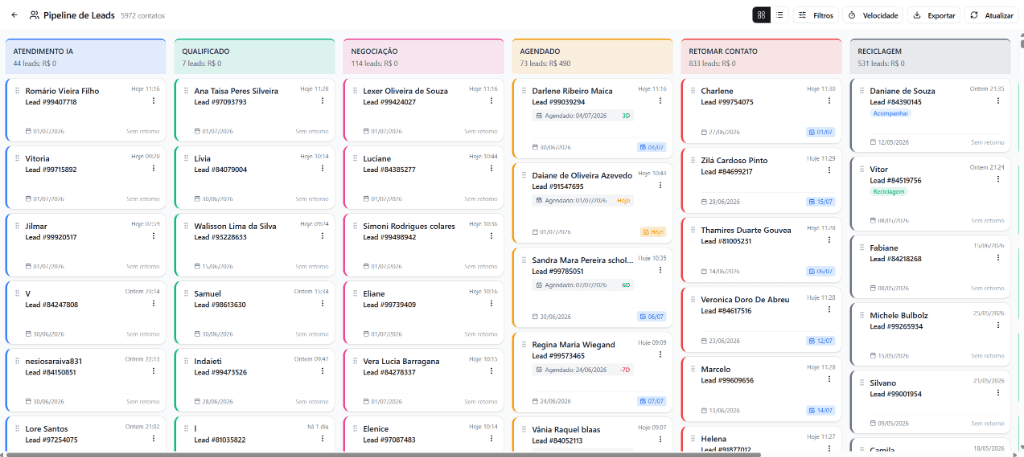Grab drag handle on V card

[17, 294]
